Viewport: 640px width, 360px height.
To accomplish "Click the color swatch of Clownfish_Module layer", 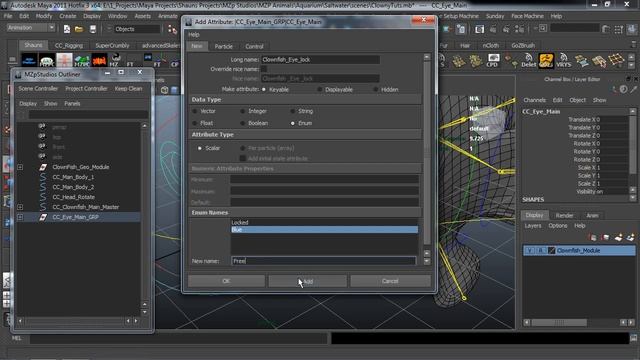I will click(551, 251).
